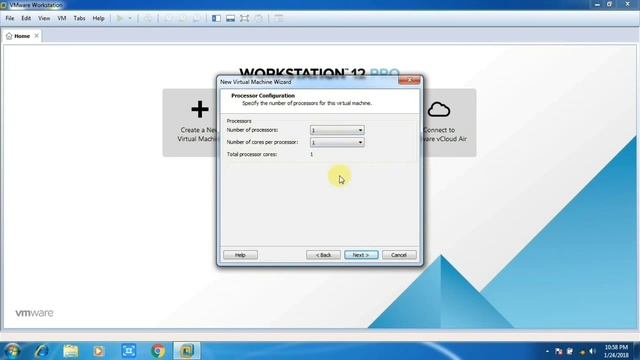
Task: Enter full screen mode from the toolbar
Action: 244,18
